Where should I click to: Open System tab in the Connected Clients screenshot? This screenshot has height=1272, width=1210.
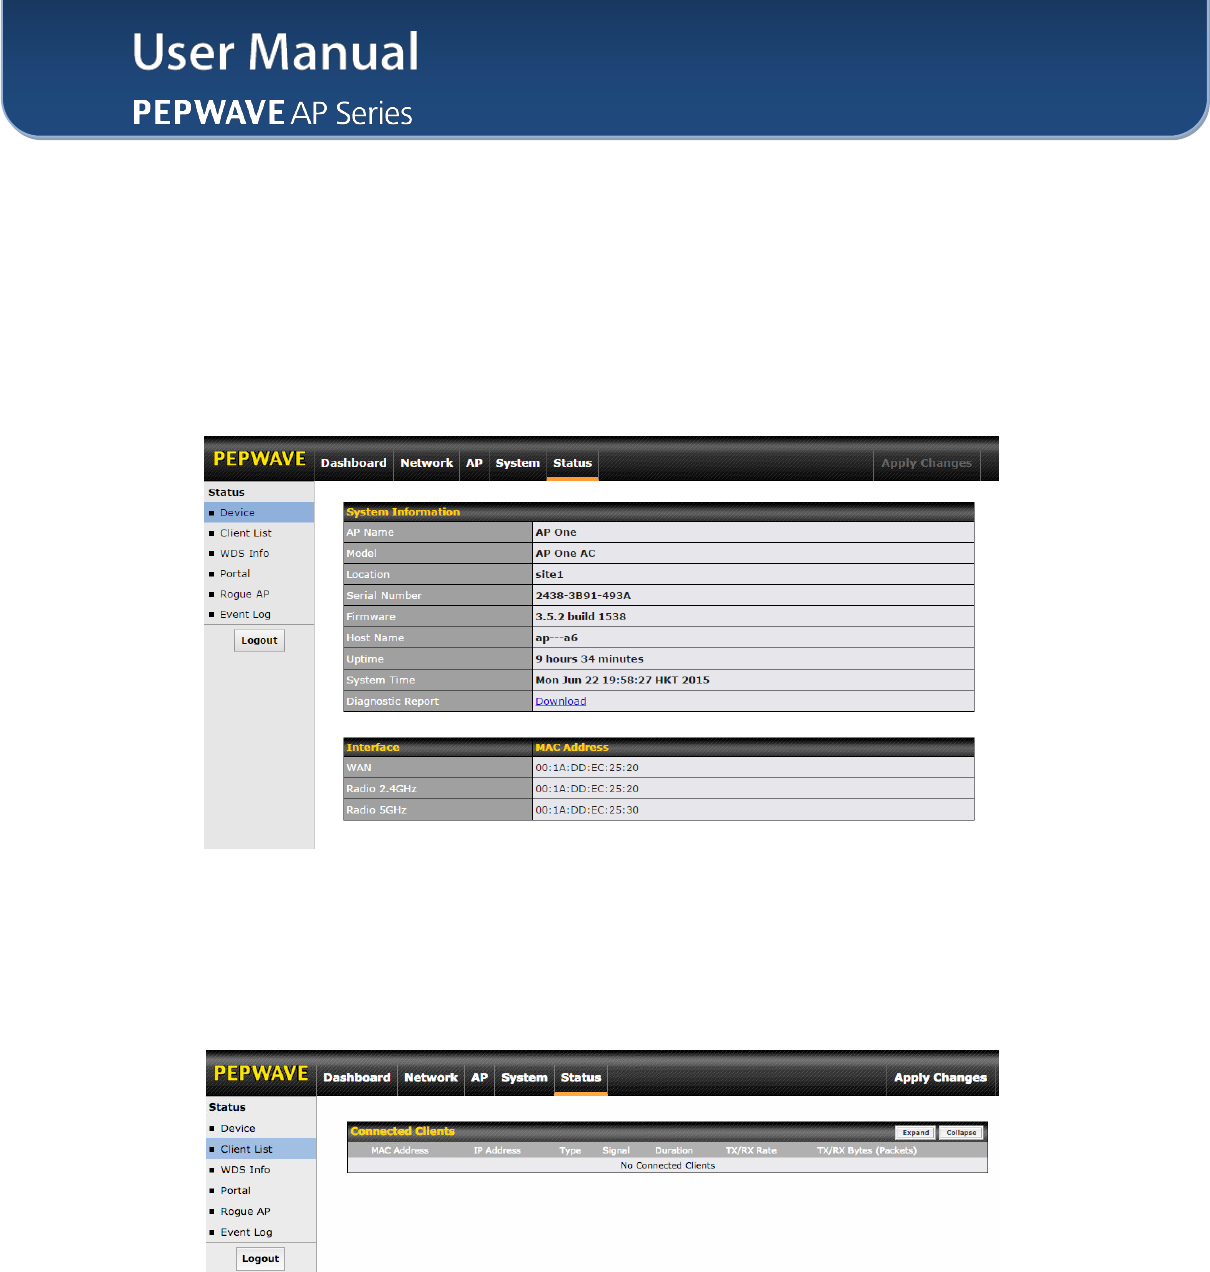pyautogui.click(x=524, y=1078)
